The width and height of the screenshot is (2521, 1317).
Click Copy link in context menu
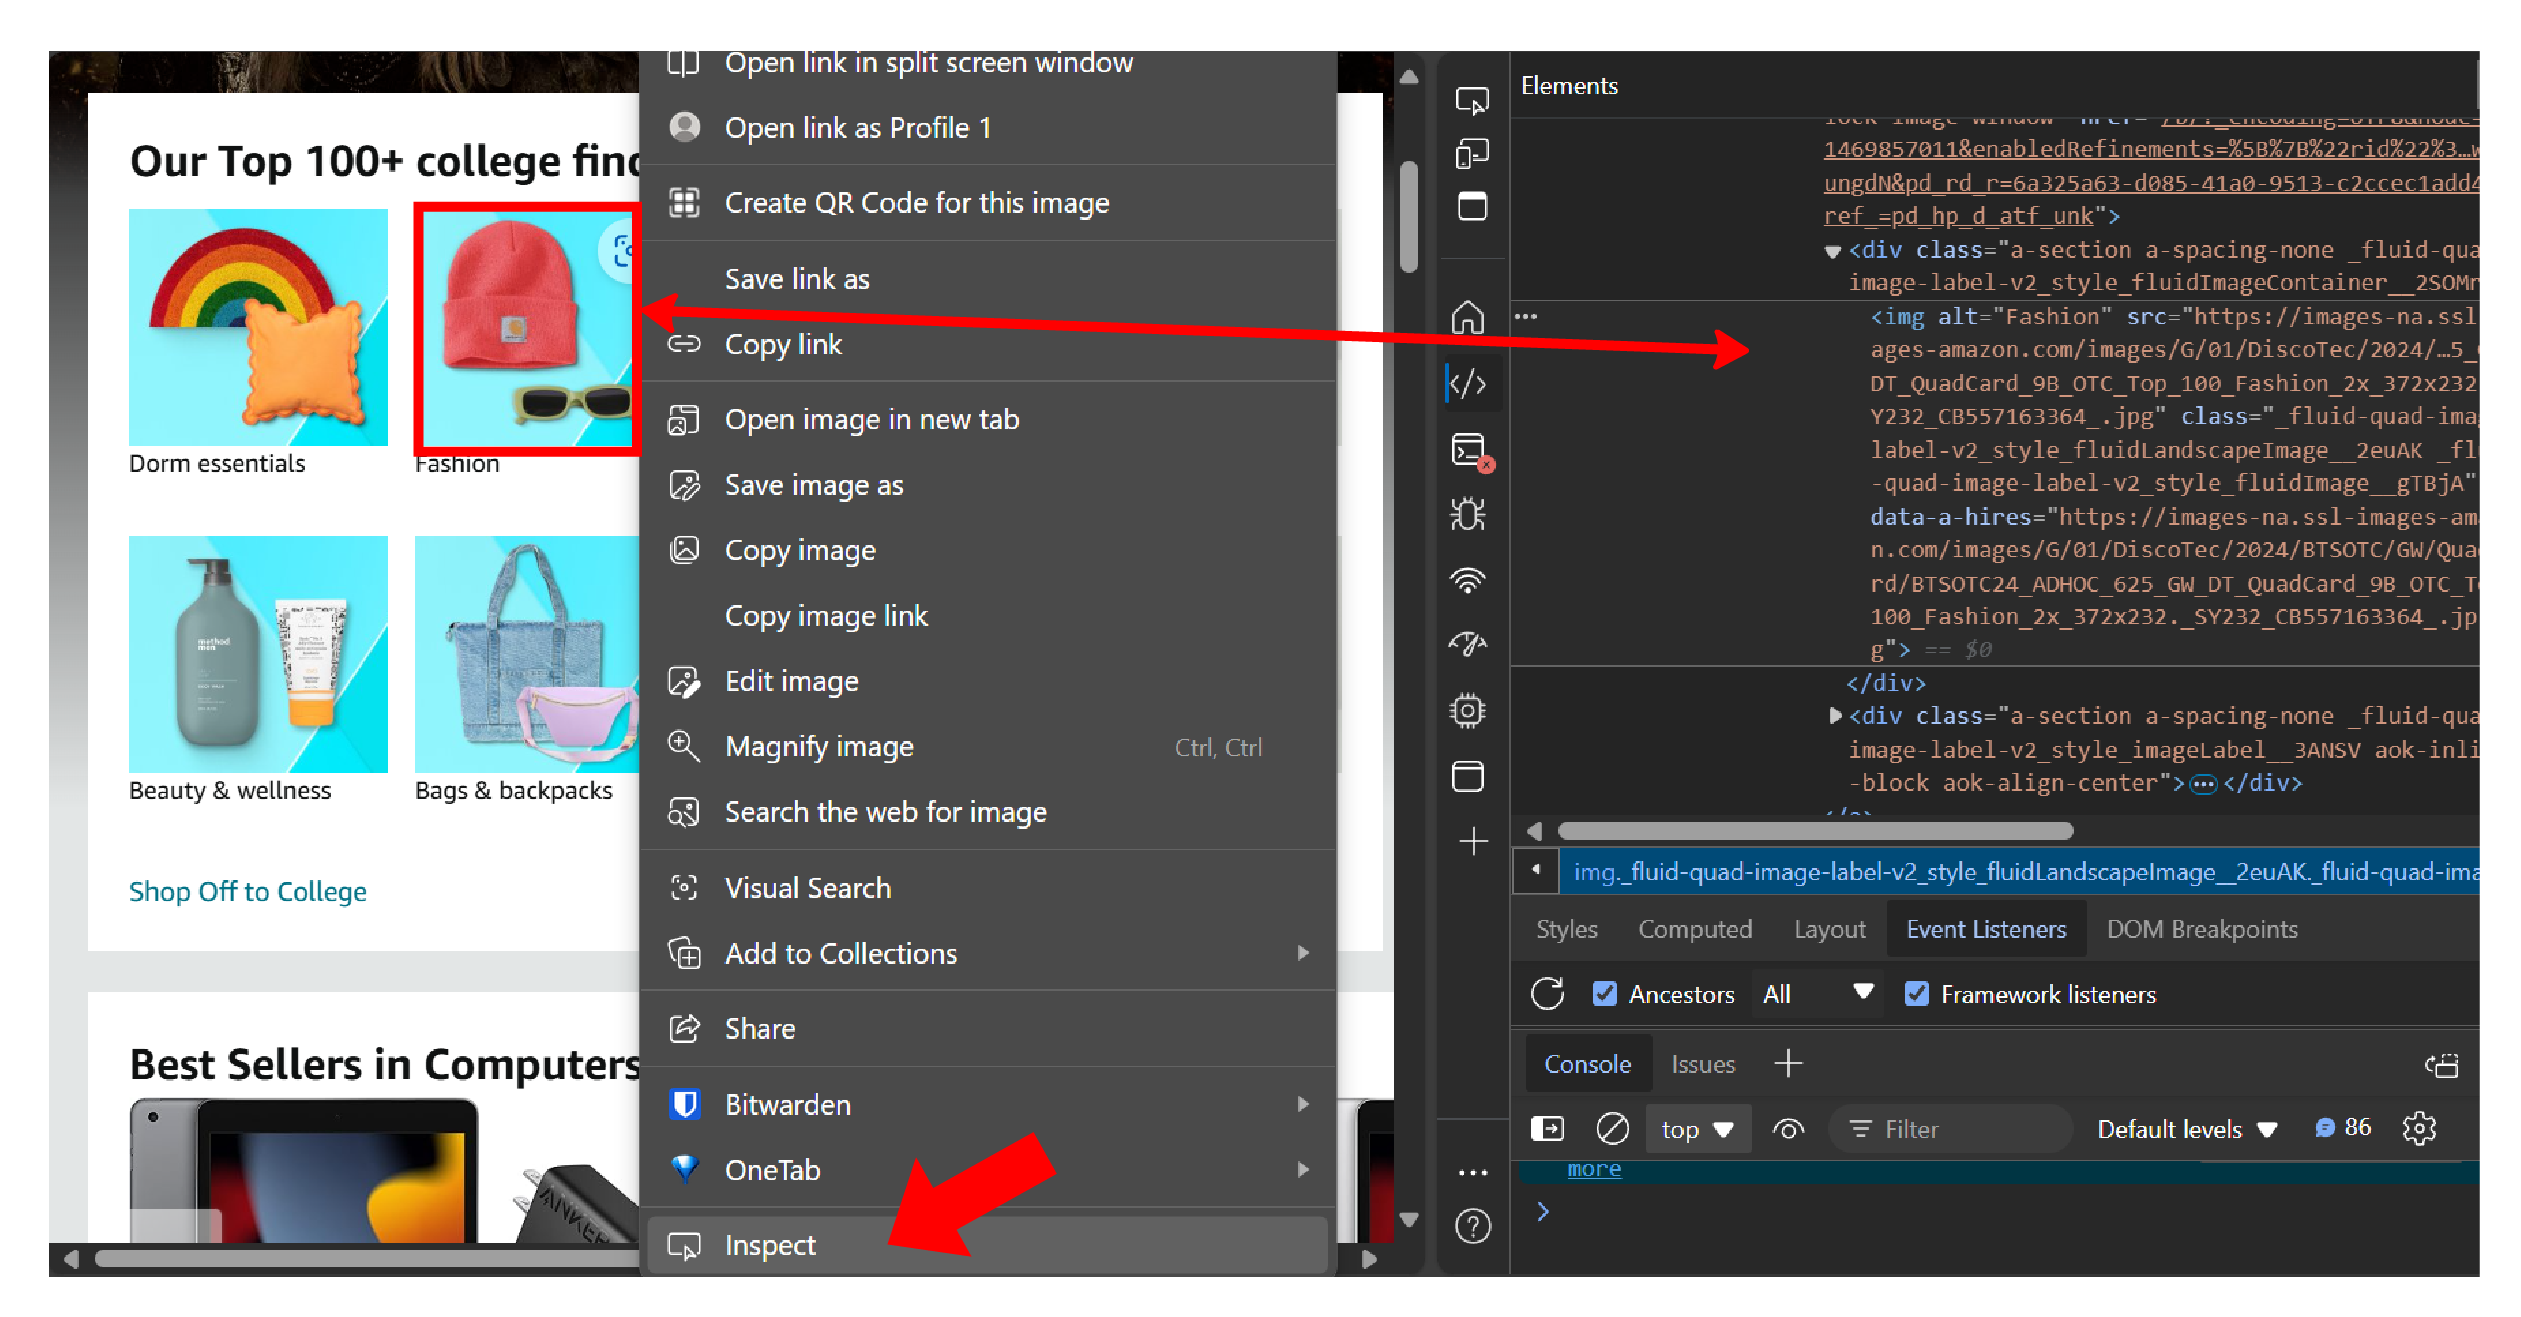click(784, 345)
